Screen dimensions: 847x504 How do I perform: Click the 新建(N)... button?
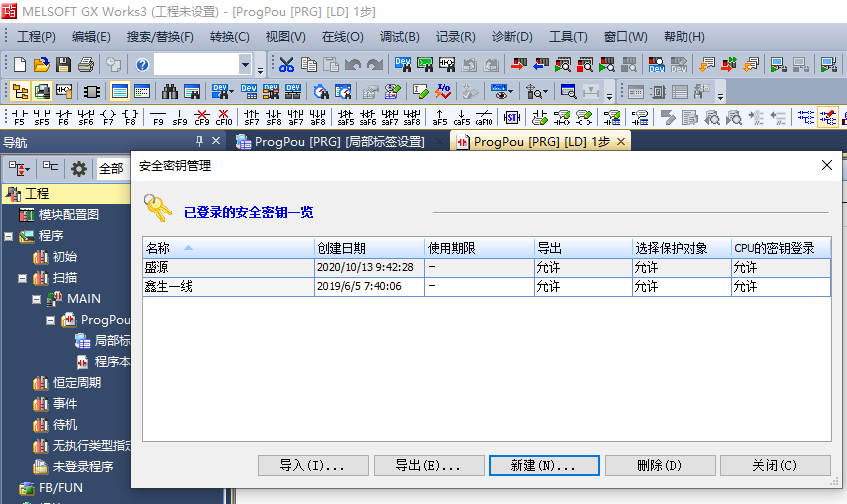coord(546,466)
